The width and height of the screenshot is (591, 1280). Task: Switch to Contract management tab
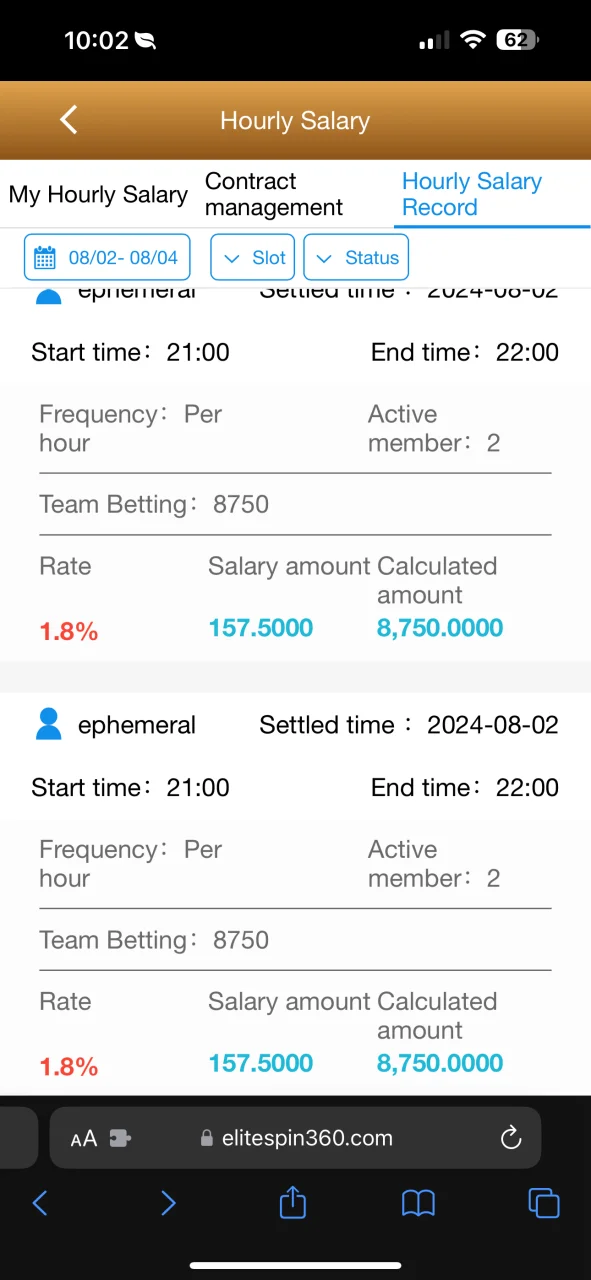click(274, 194)
